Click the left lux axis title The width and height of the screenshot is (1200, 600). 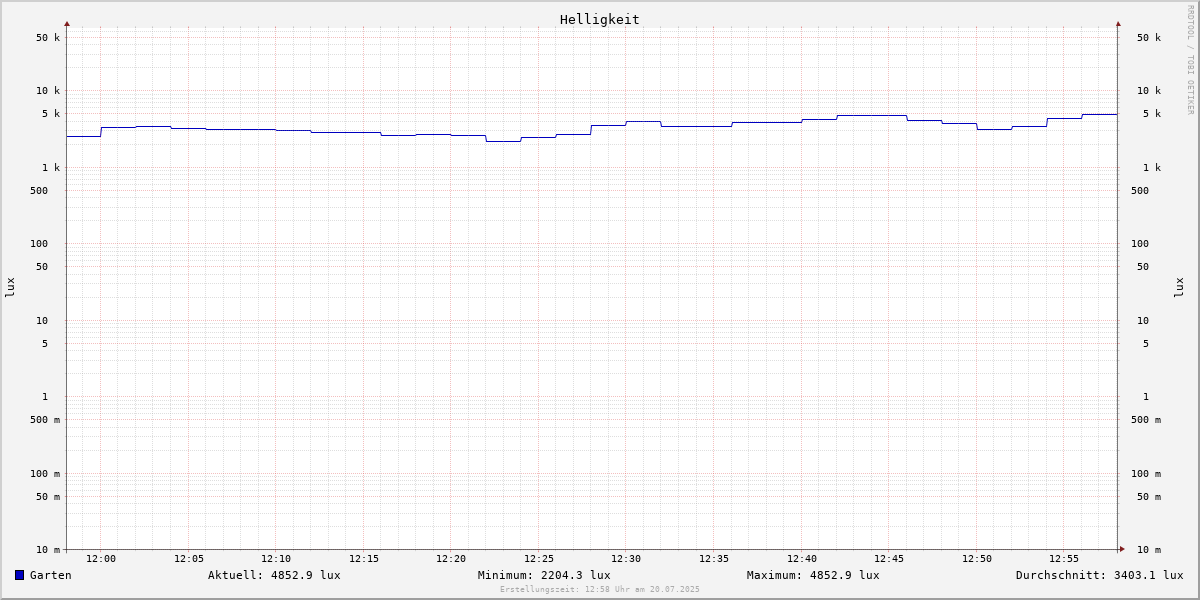tap(10, 287)
